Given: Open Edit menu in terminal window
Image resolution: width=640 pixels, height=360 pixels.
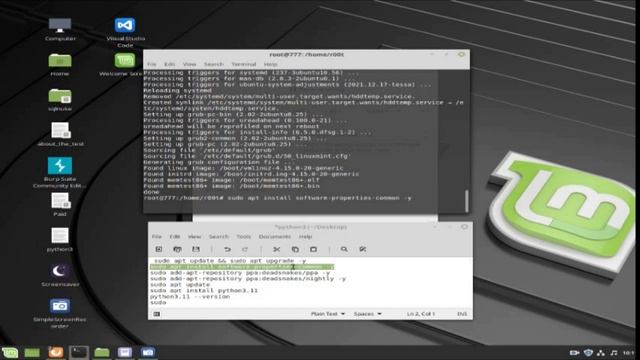Looking at the screenshot, I should coord(169,64).
